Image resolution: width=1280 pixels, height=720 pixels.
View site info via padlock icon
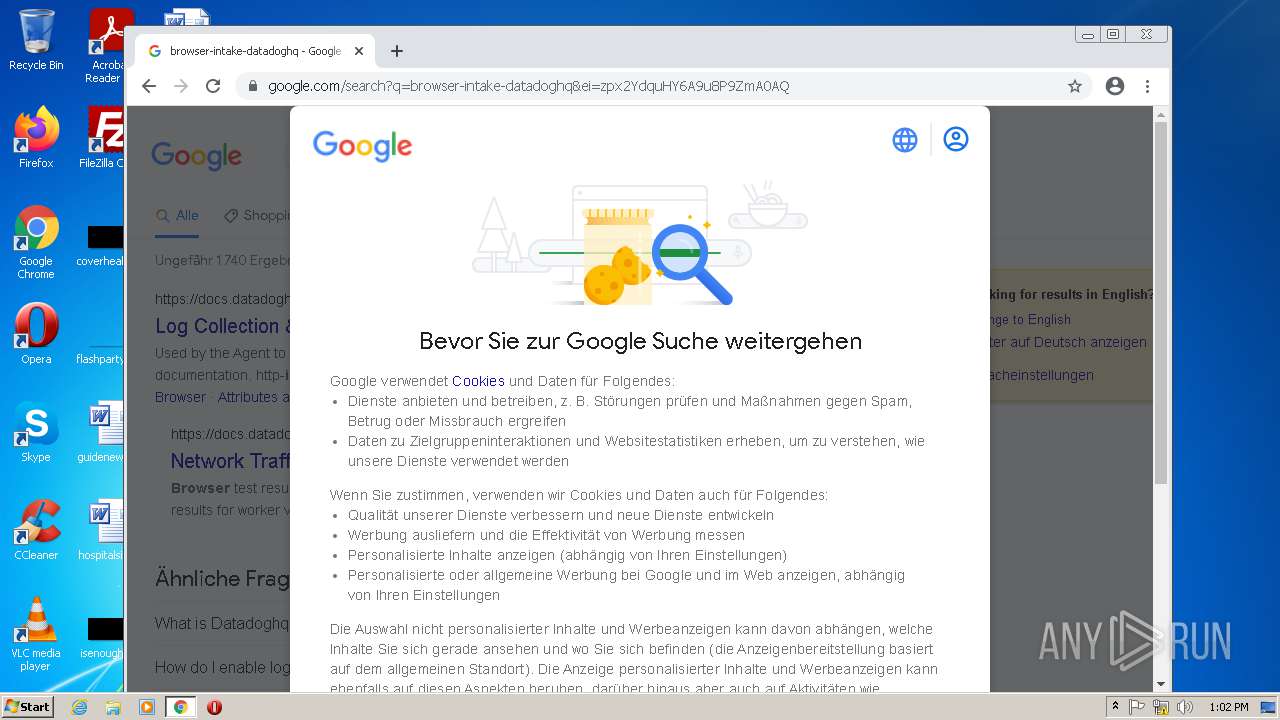252,86
